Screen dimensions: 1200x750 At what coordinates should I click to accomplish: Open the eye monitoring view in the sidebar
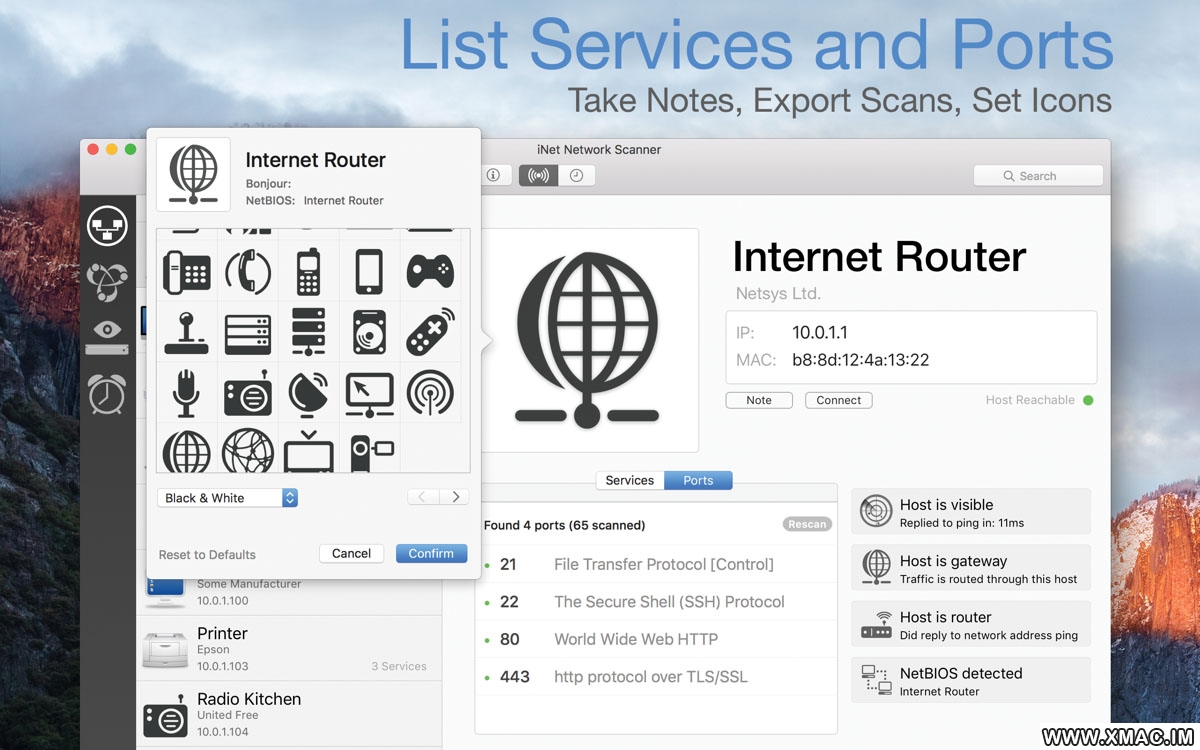point(107,338)
